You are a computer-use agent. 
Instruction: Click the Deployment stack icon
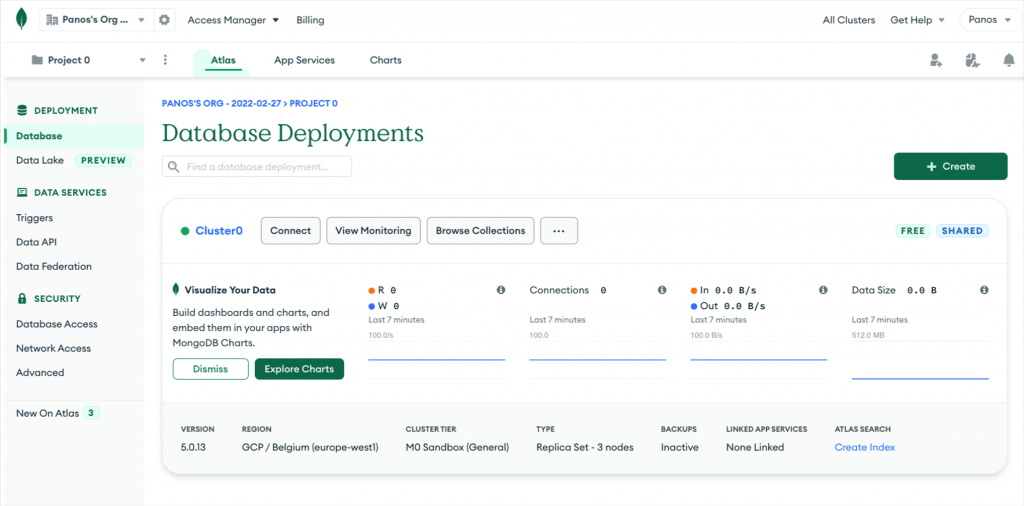23,110
